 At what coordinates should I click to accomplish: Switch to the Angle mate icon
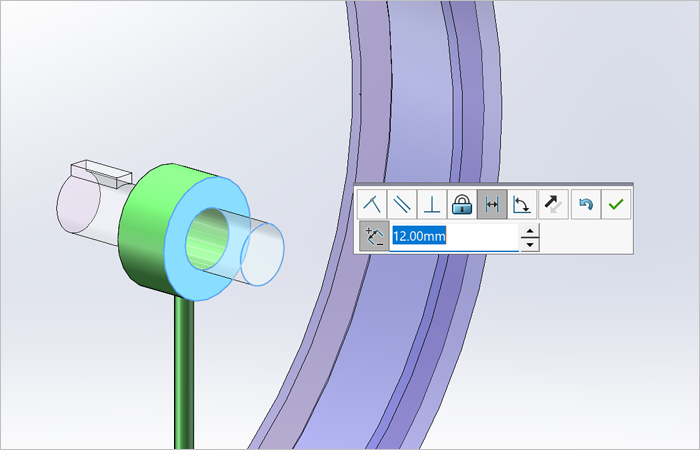pos(522,204)
